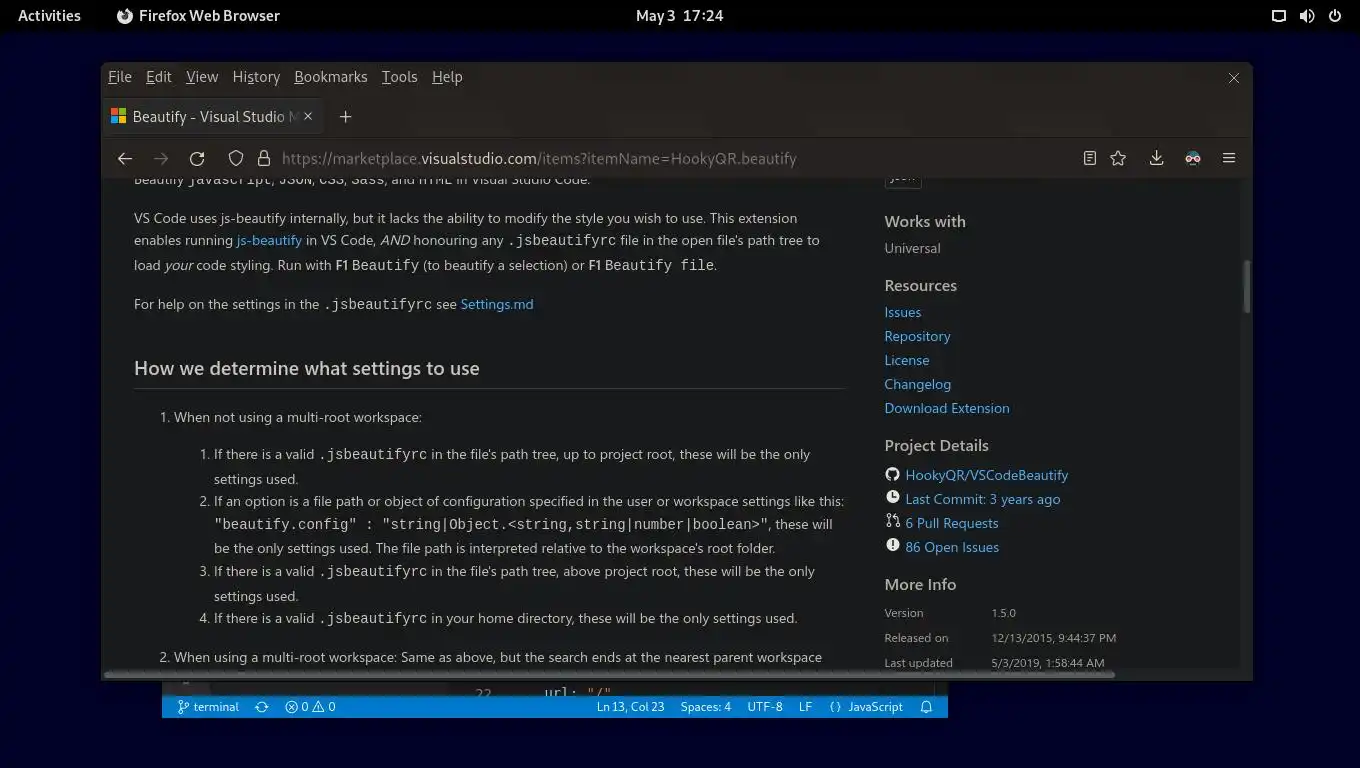Open Activities overview

[x=49, y=16]
